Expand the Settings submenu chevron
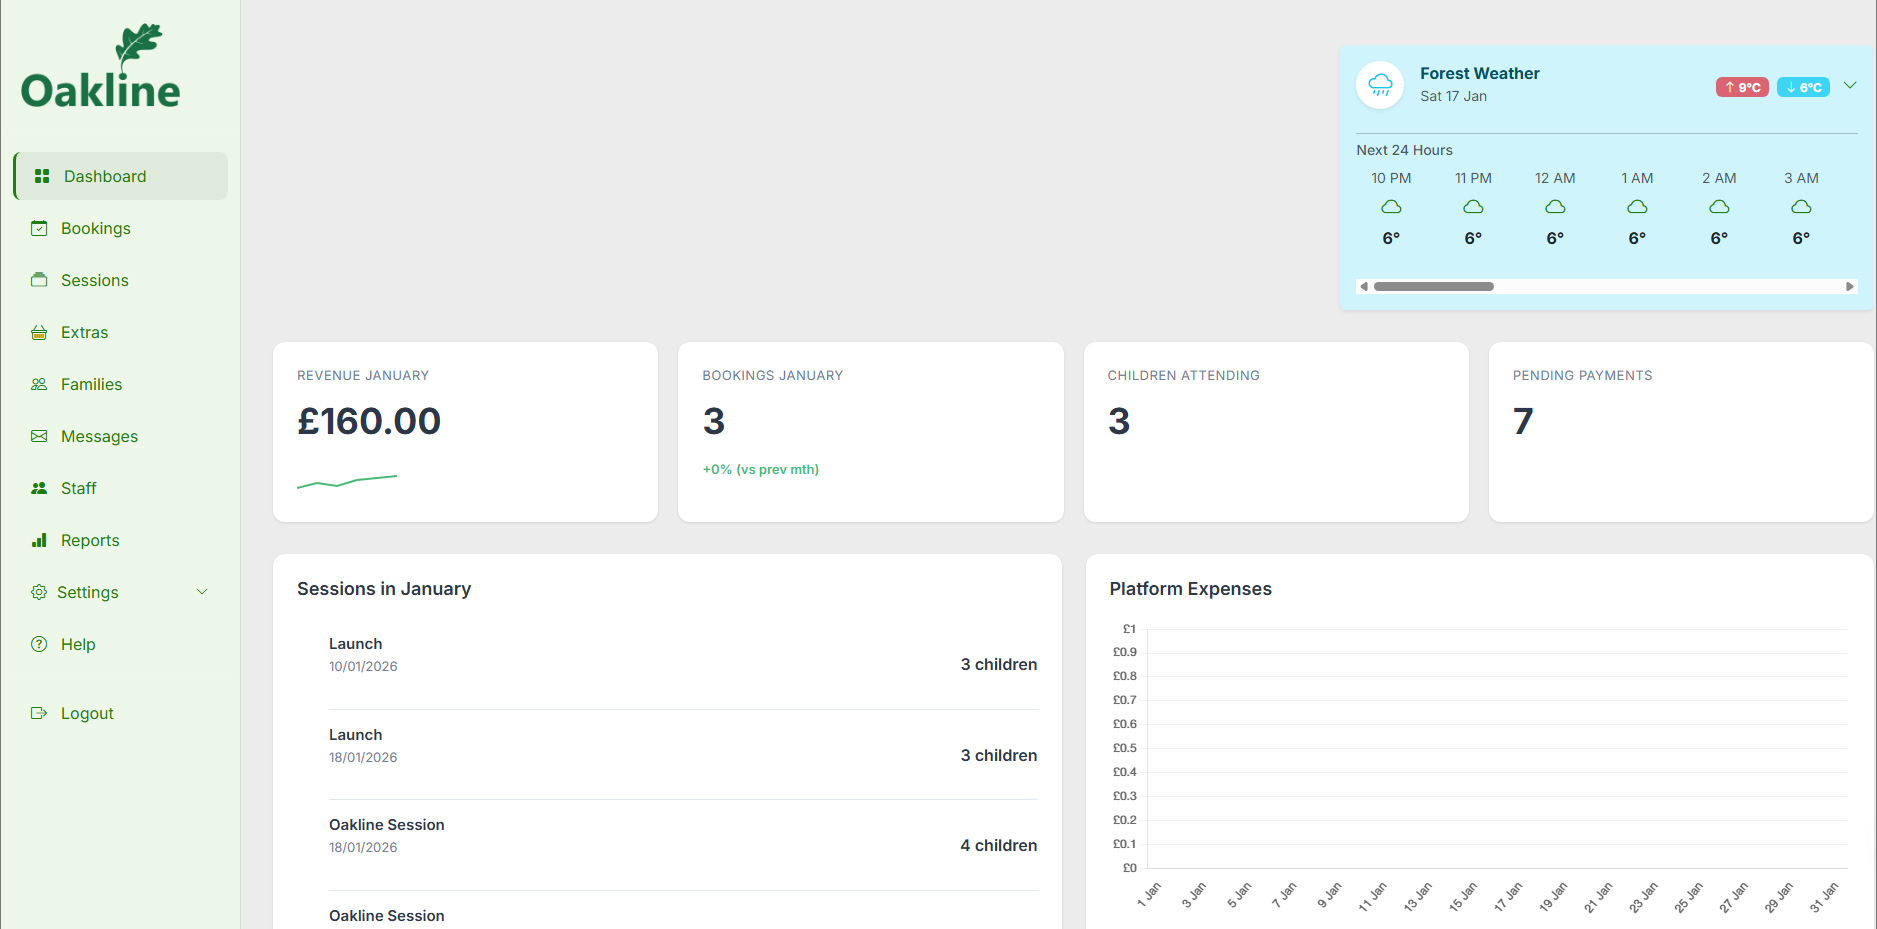Image resolution: width=1877 pixels, height=929 pixels. click(203, 591)
